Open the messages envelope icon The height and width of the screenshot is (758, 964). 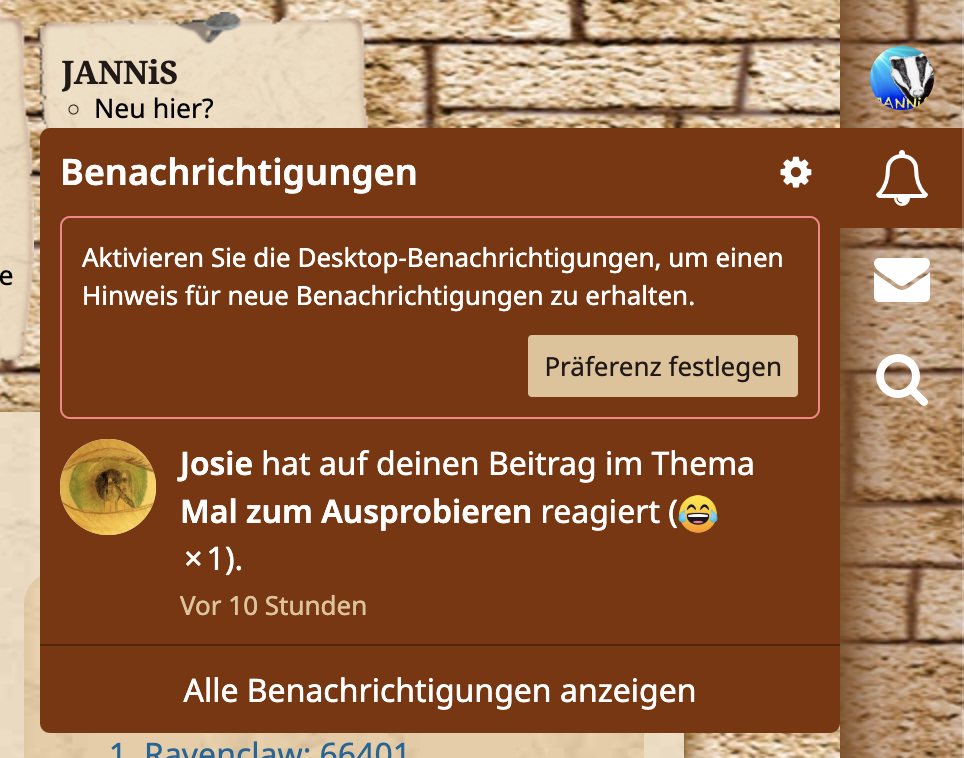click(x=901, y=280)
